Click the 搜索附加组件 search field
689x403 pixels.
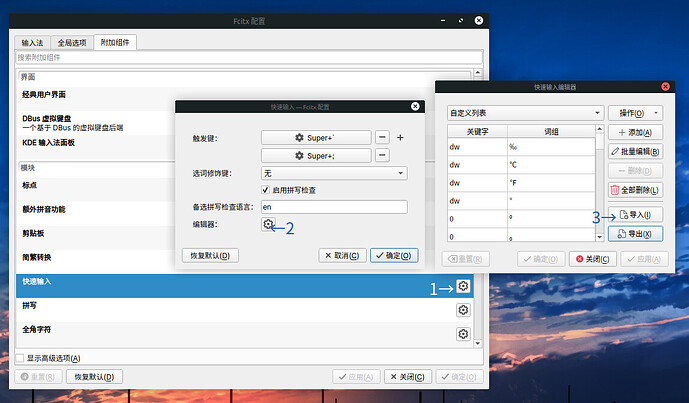click(249, 58)
